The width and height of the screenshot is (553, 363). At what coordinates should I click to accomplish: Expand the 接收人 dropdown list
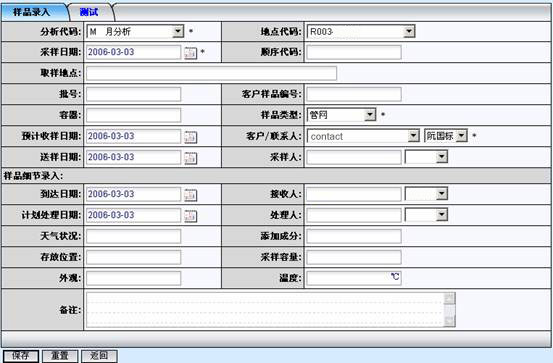coord(442,194)
